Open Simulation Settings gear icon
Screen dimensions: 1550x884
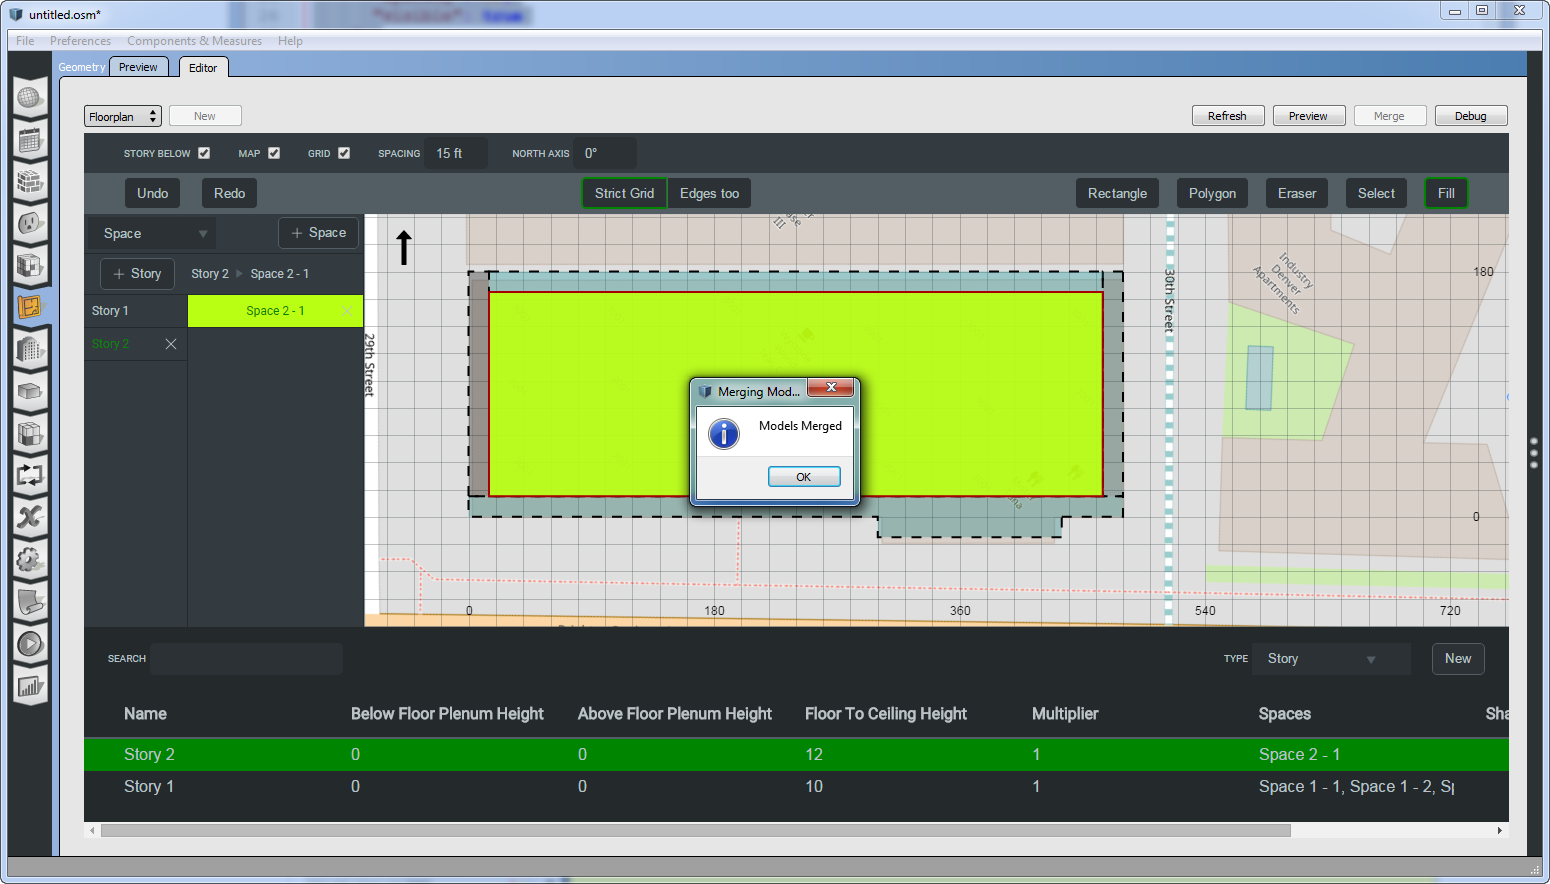point(29,559)
